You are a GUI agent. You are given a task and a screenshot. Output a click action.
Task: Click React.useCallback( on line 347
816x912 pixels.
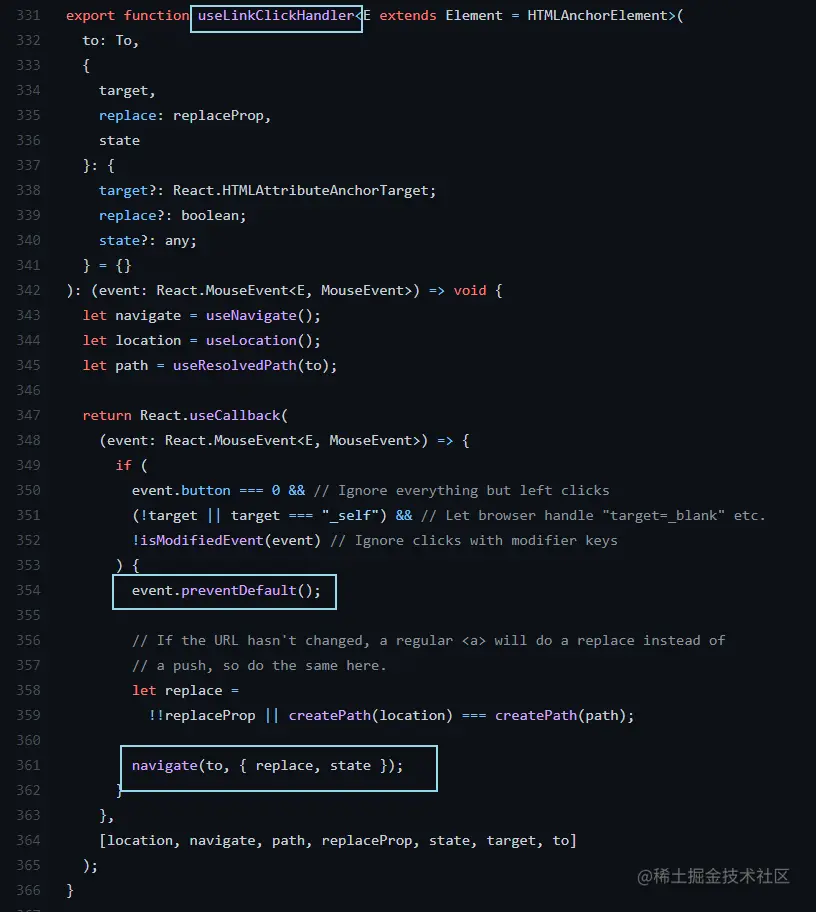click(x=213, y=416)
